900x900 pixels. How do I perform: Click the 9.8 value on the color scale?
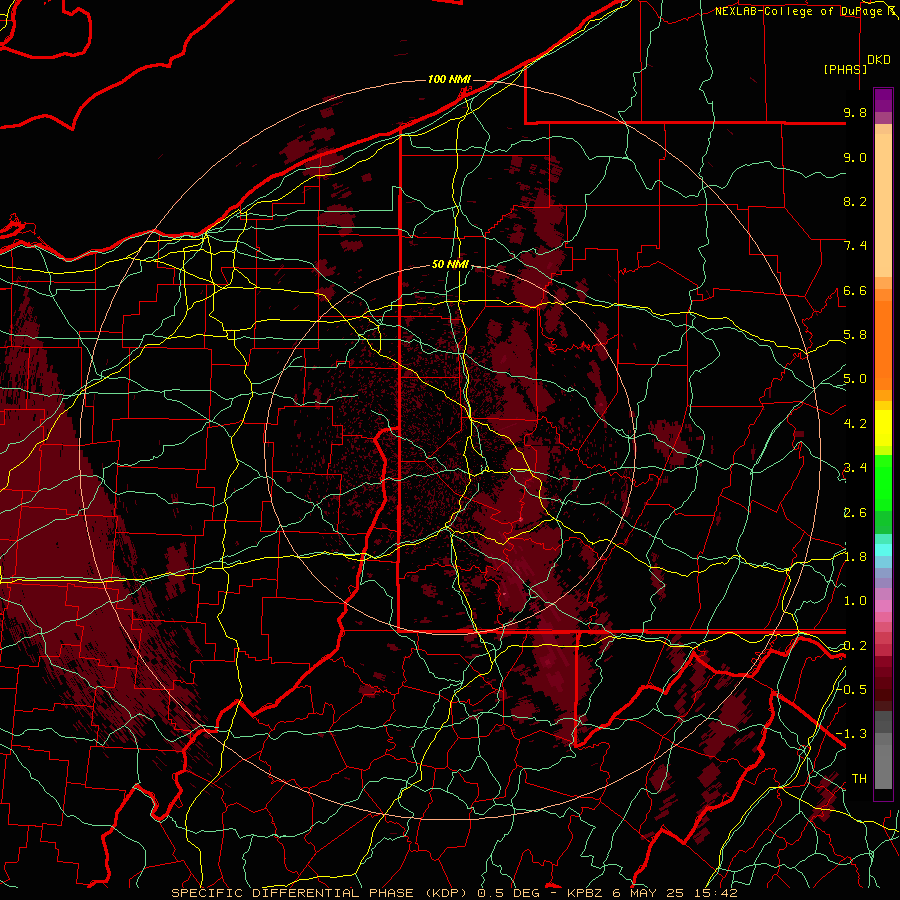point(855,112)
